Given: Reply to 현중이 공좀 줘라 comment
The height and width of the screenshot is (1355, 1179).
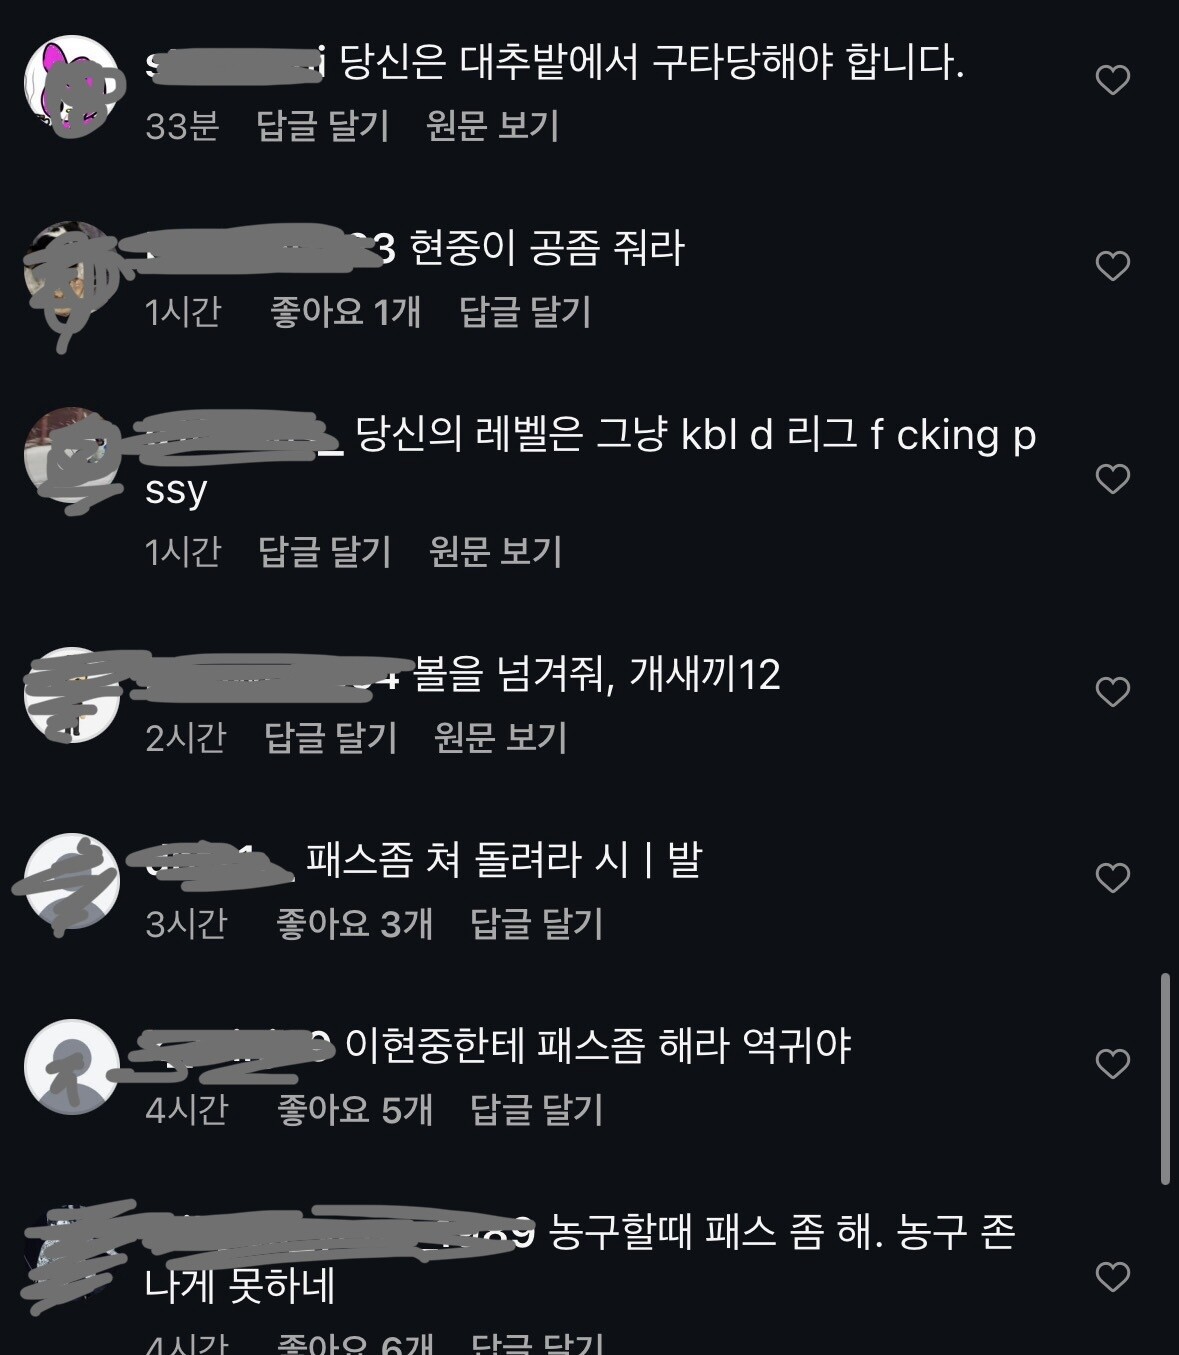Looking at the screenshot, I should pos(525,312).
